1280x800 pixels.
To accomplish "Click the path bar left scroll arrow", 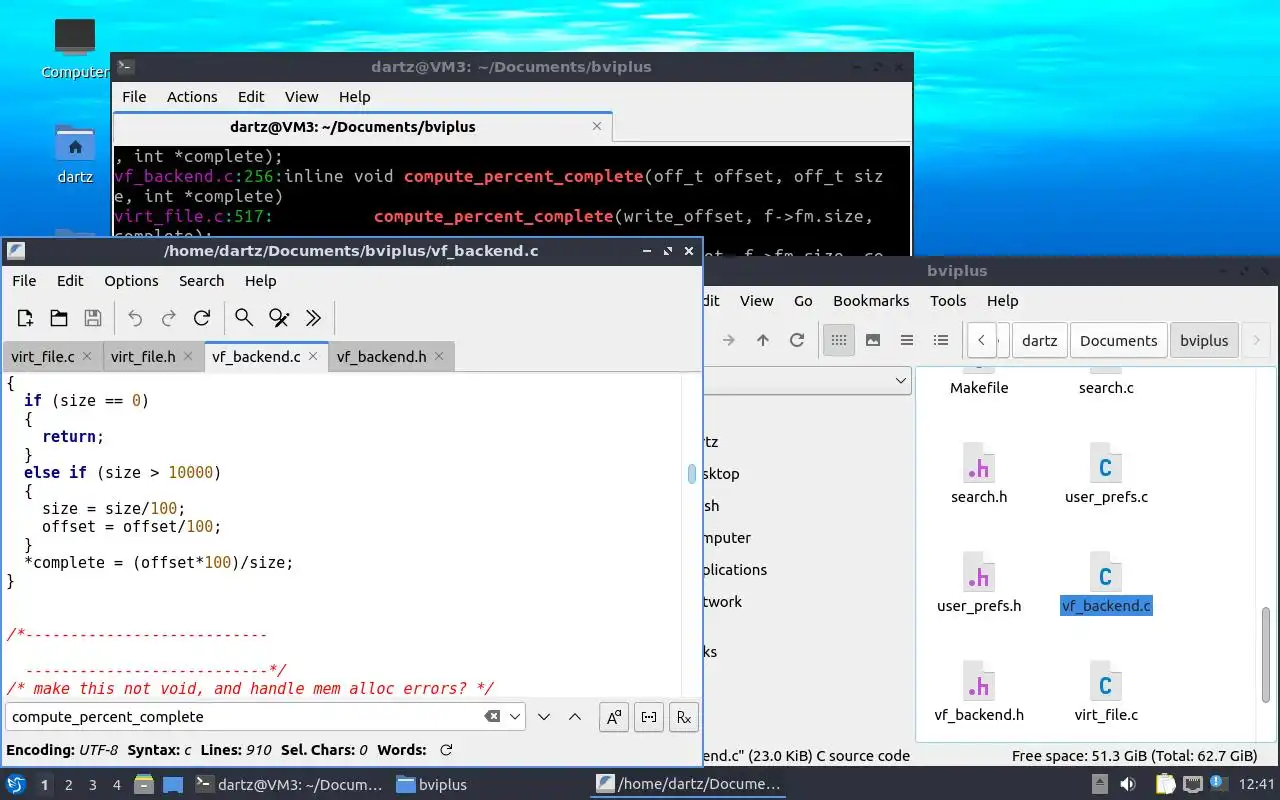I will tap(982, 340).
